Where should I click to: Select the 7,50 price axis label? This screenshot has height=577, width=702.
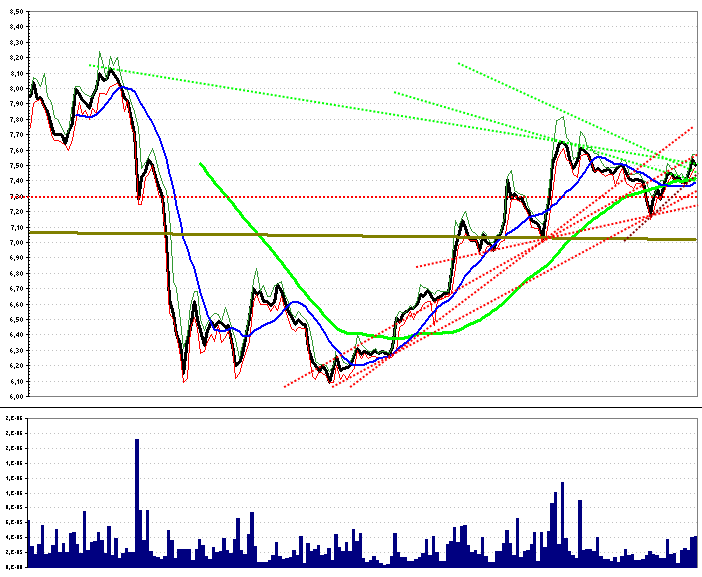point(16,166)
